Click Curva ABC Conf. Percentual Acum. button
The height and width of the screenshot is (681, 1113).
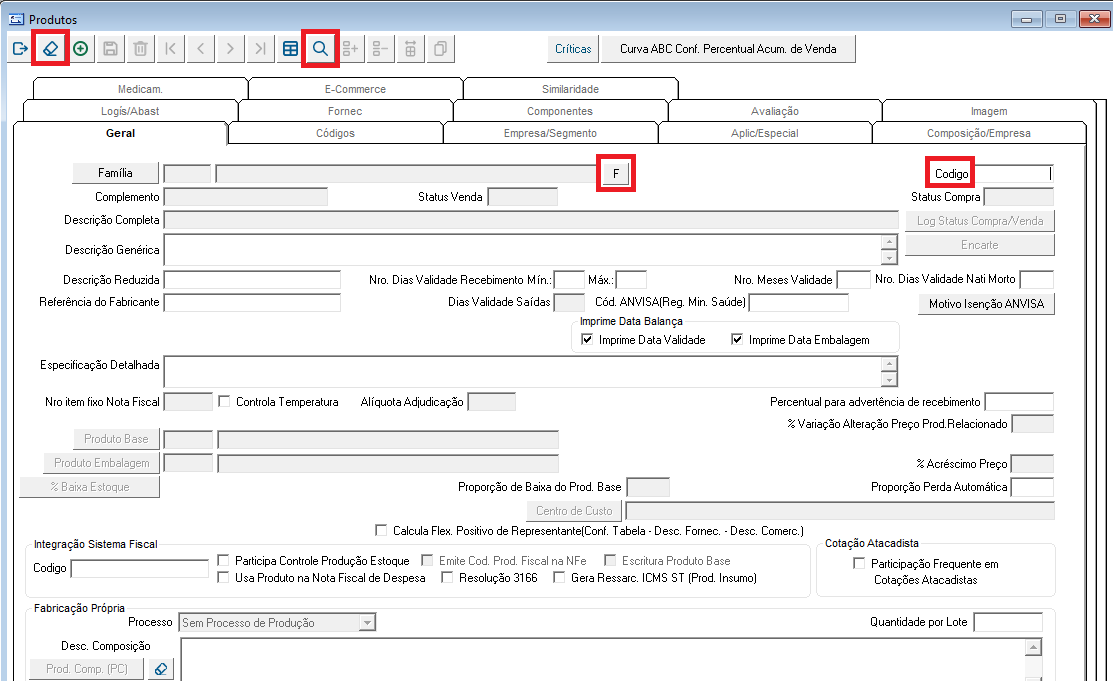(x=728, y=49)
